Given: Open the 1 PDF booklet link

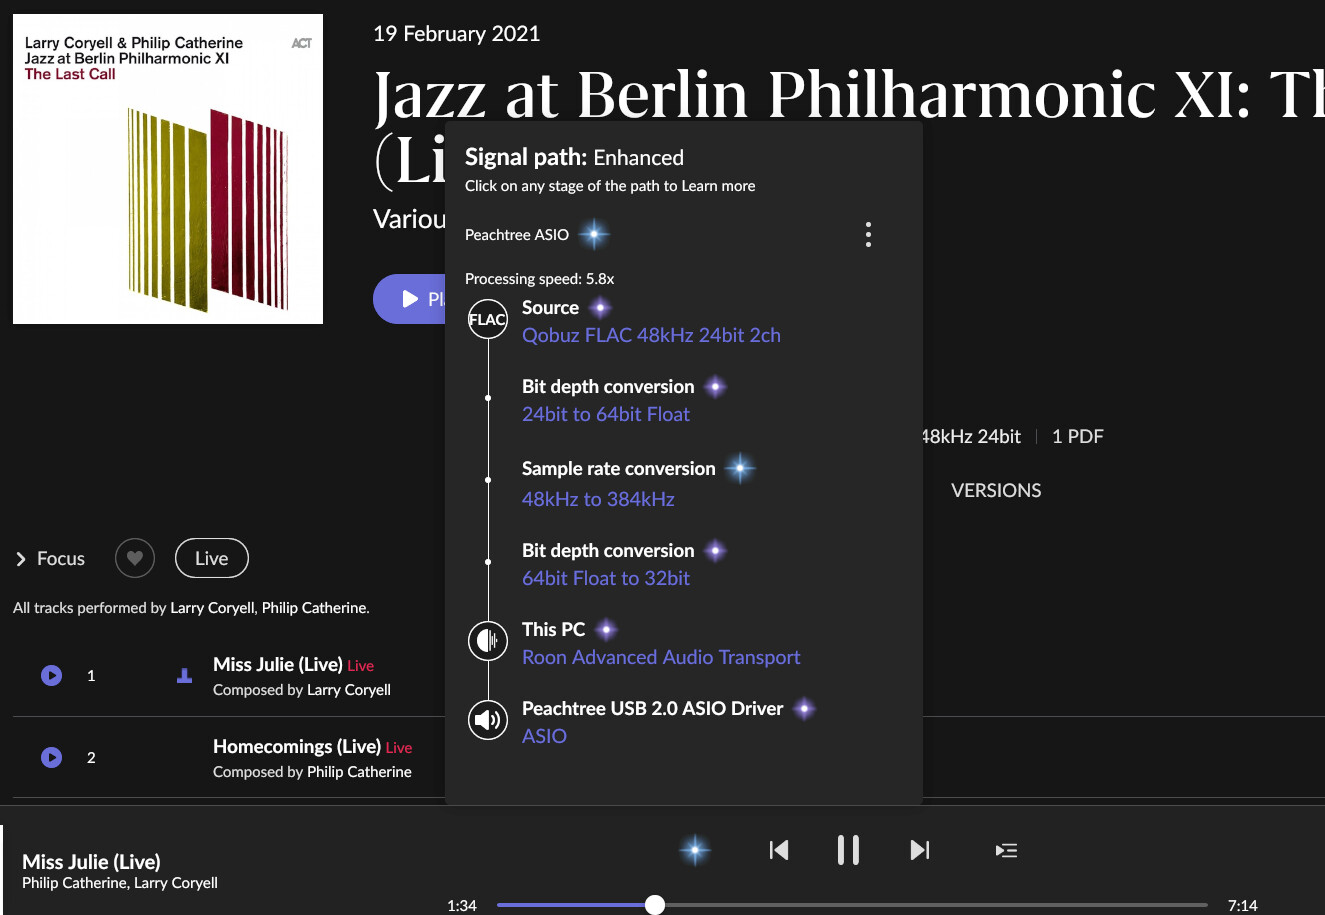Looking at the screenshot, I should (x=1078, y=437).
